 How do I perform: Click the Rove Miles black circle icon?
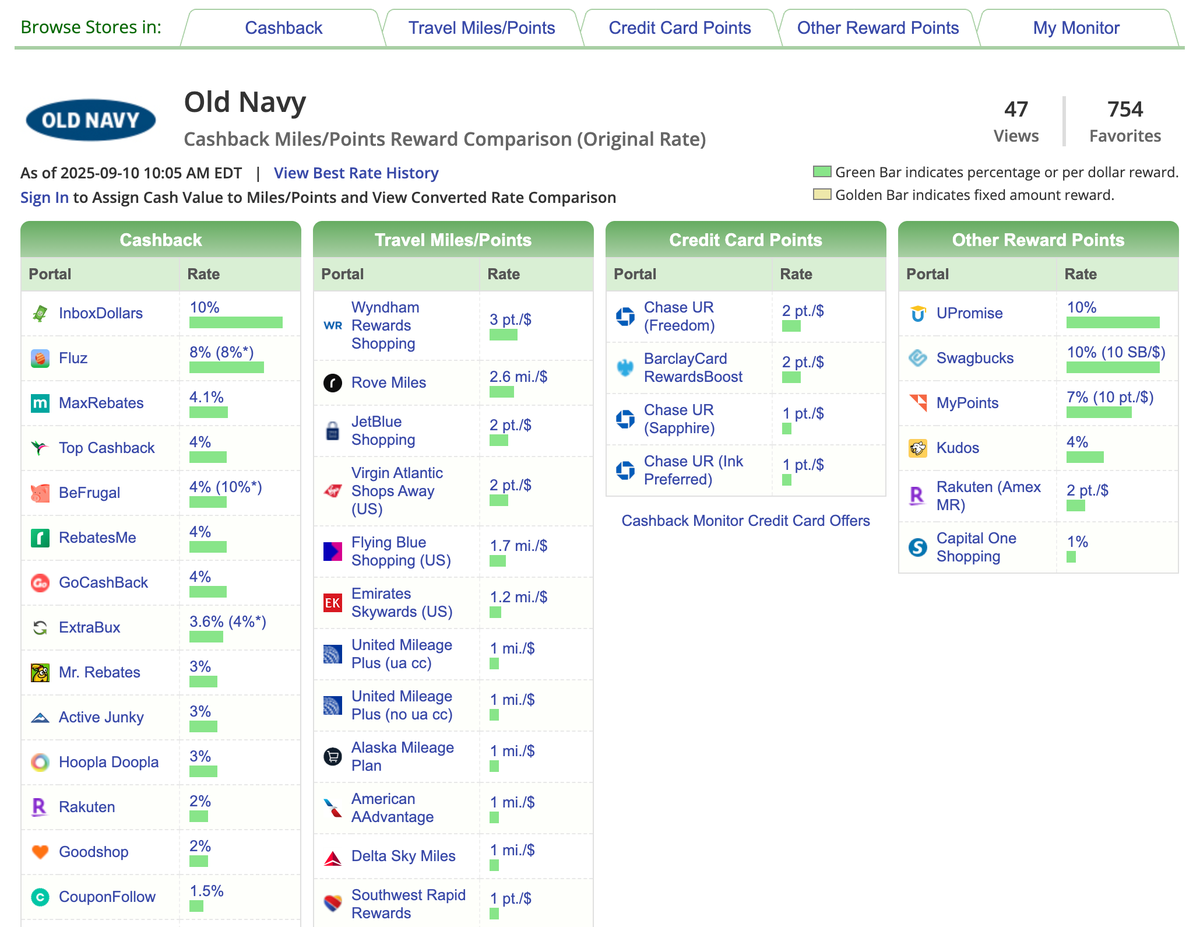point(333,383)
